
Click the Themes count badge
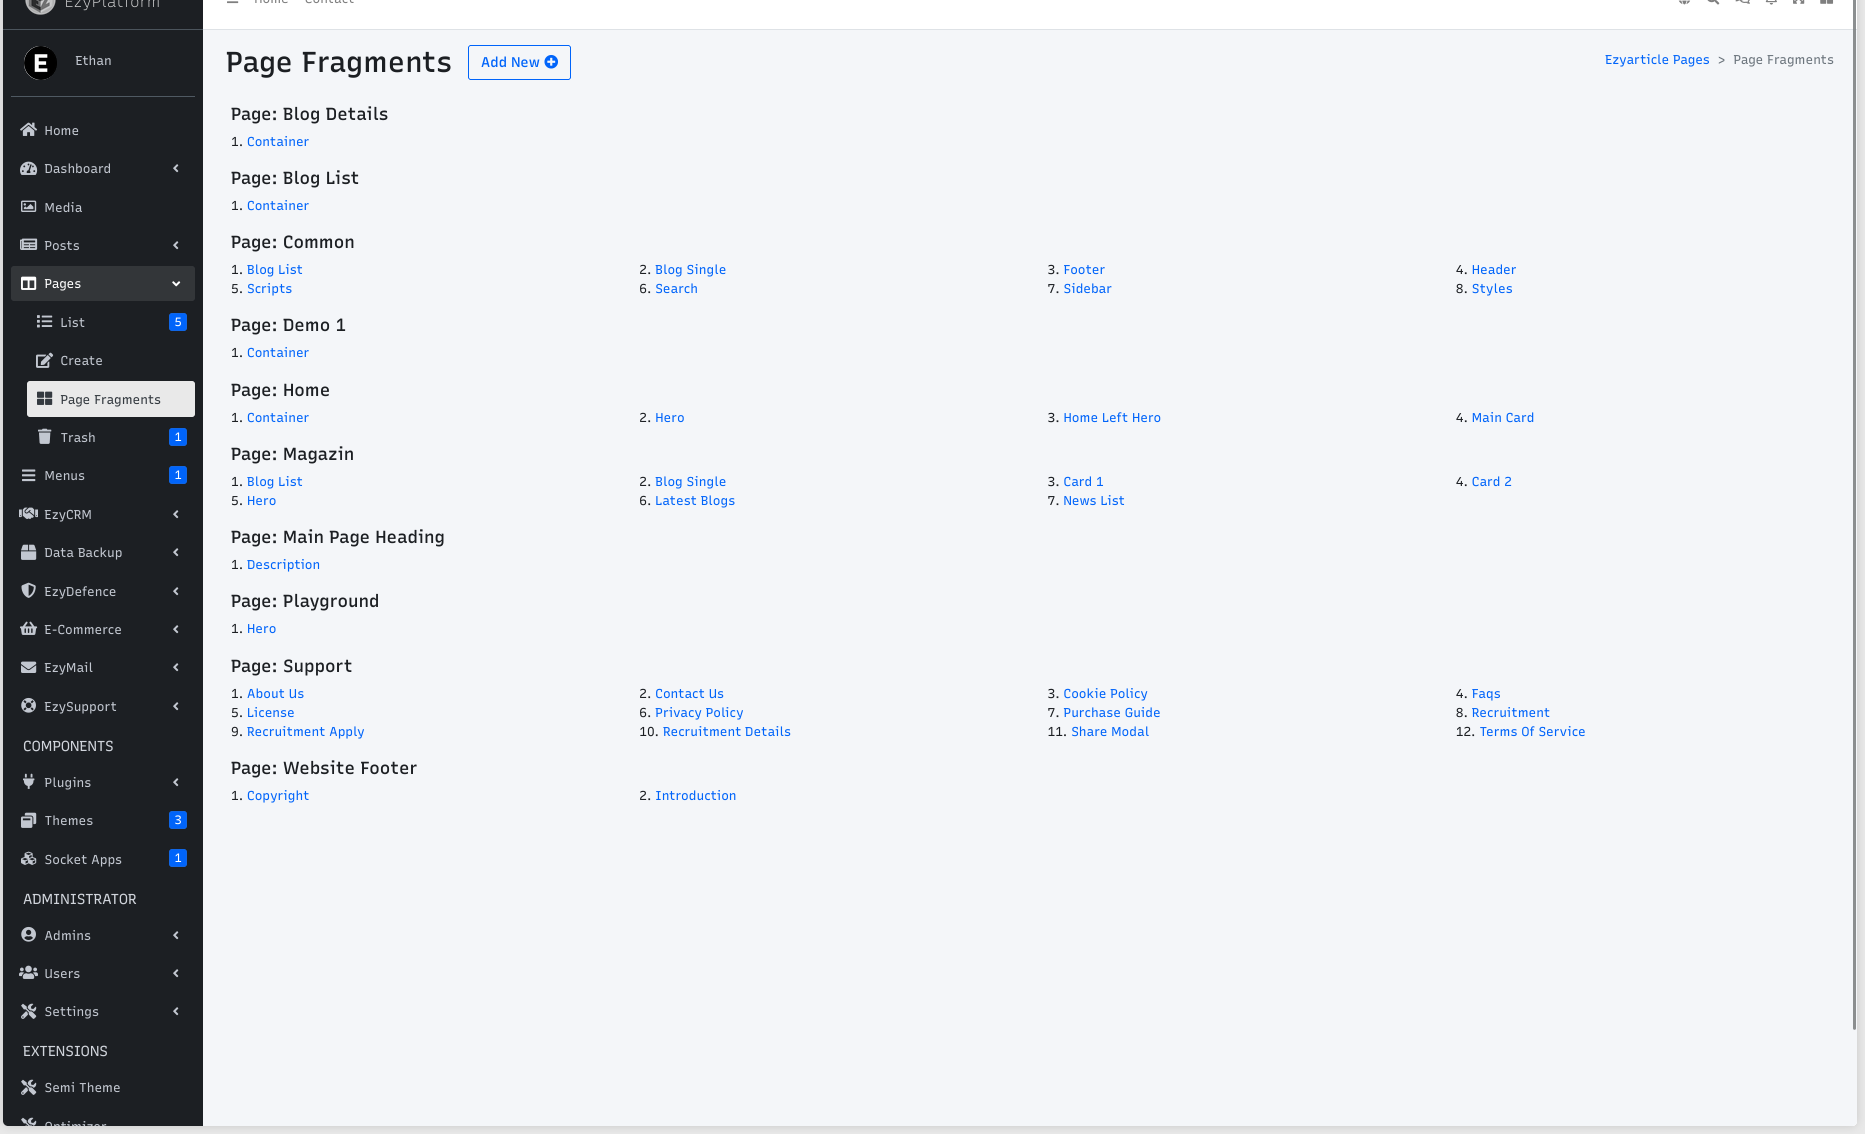coord(178,820)
